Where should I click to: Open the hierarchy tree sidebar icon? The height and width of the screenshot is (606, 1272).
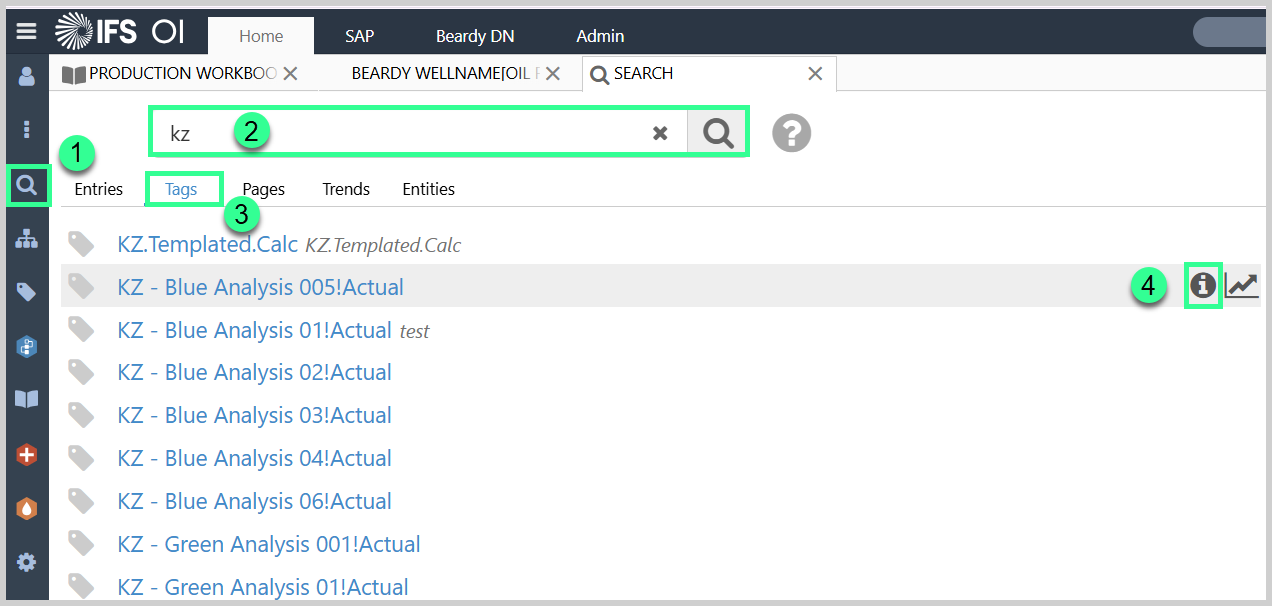[x=27, y=239]
